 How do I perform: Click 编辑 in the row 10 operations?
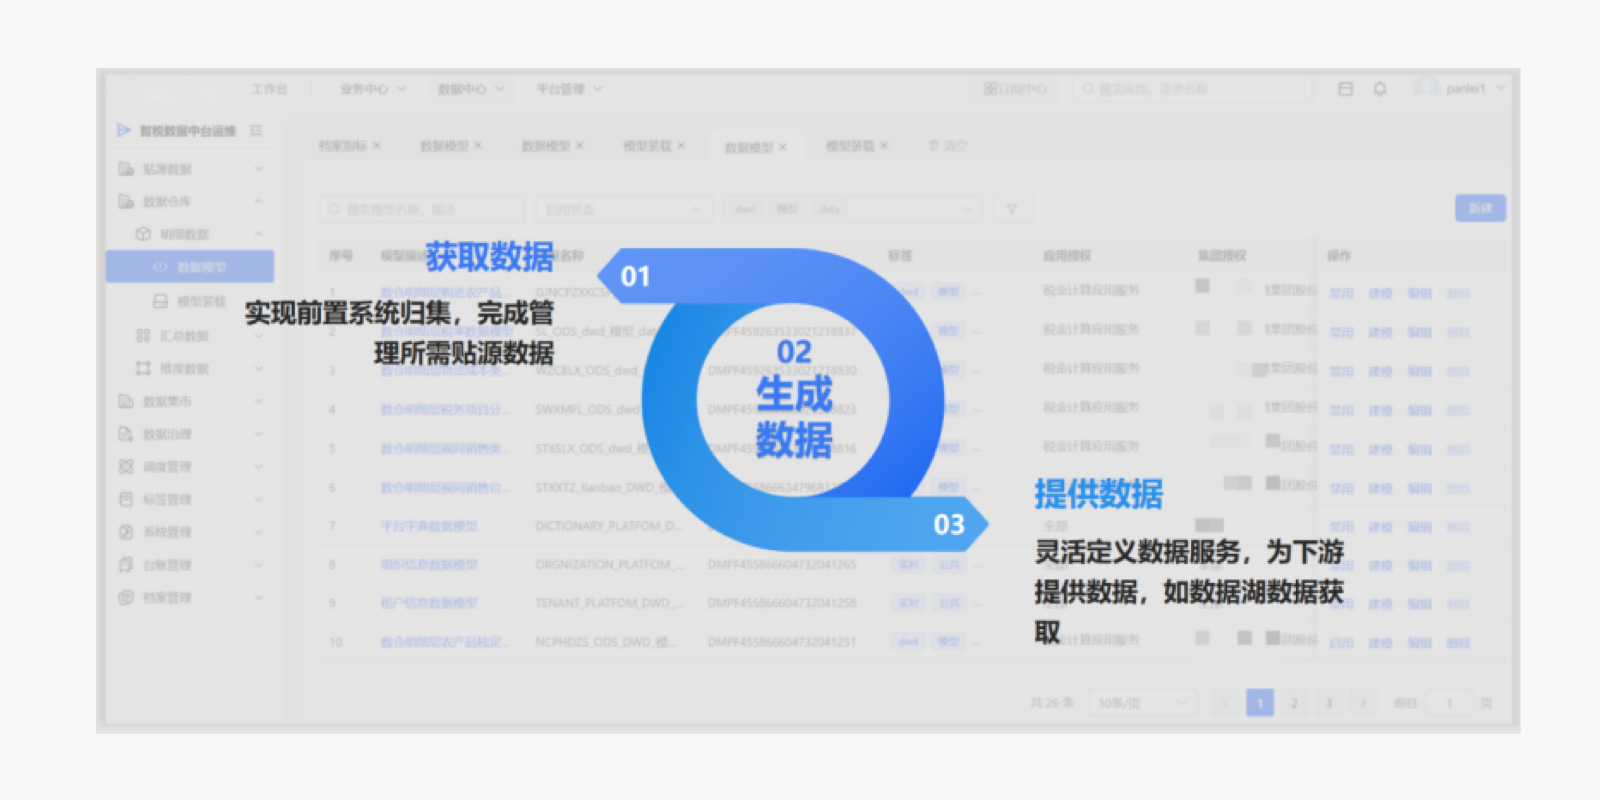1419,643
